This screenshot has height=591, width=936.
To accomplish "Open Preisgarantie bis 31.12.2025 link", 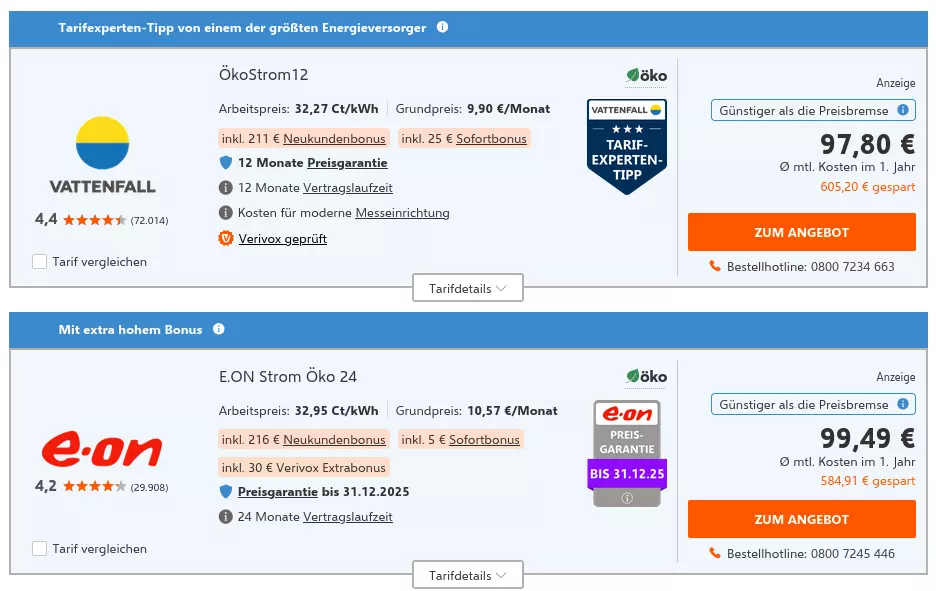I will point(278,492).
